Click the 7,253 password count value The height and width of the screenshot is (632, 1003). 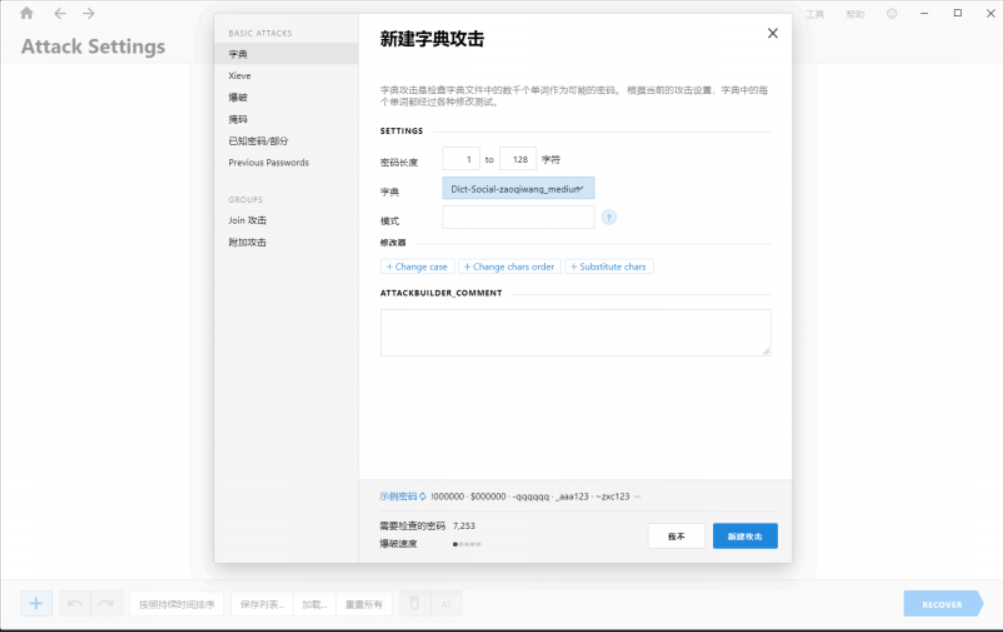pyautogui.click(x=464, y=526)
